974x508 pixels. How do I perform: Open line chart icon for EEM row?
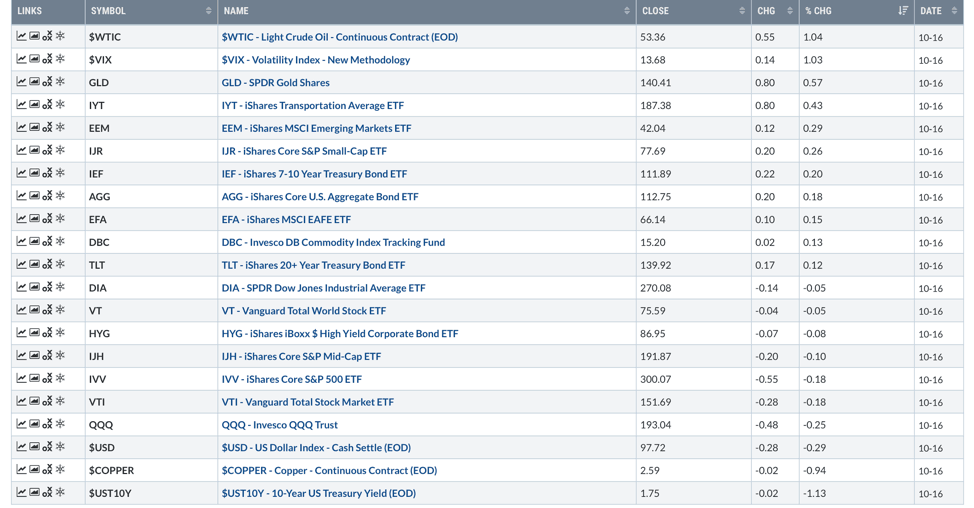[x=21, y=127]
